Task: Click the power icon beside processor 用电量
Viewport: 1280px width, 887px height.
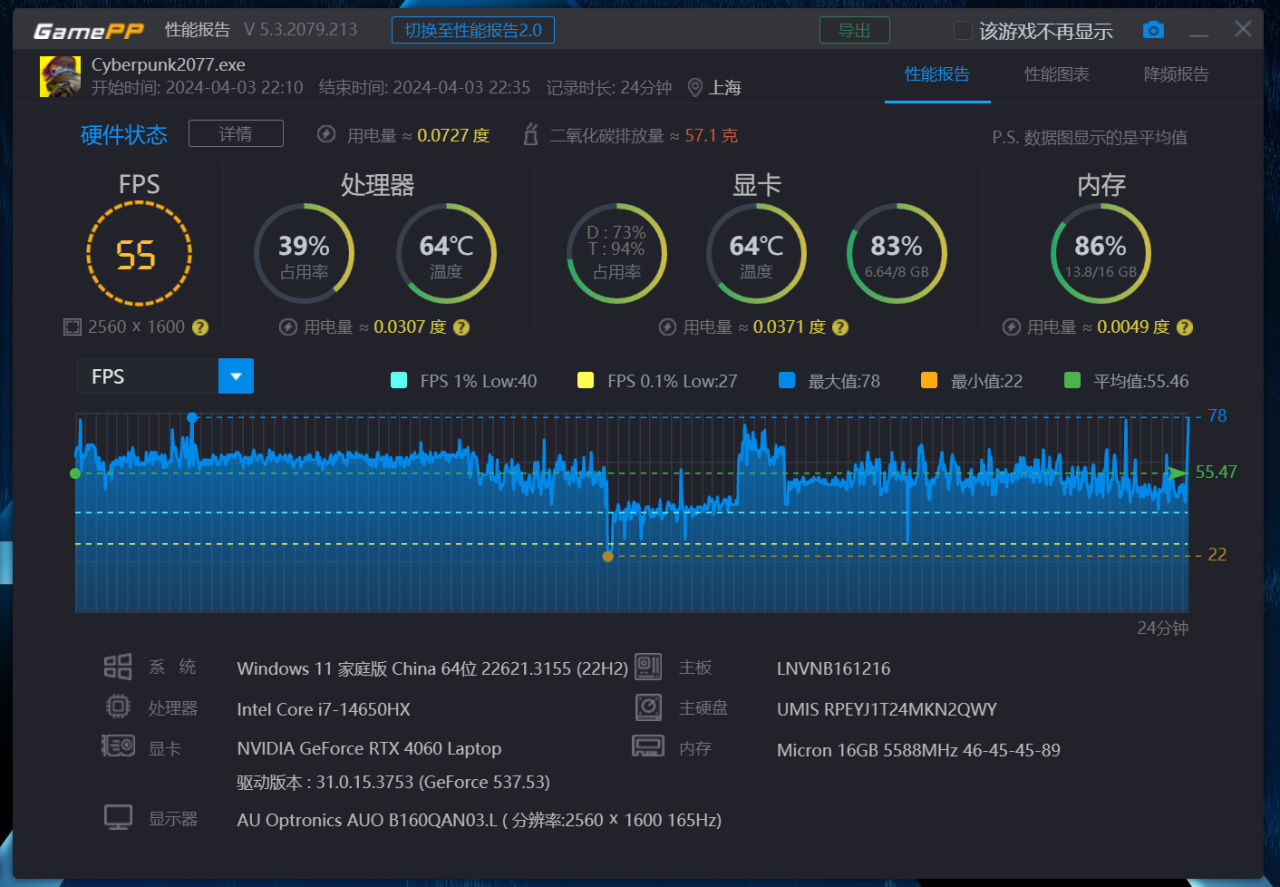Action: tap(288, 327)
